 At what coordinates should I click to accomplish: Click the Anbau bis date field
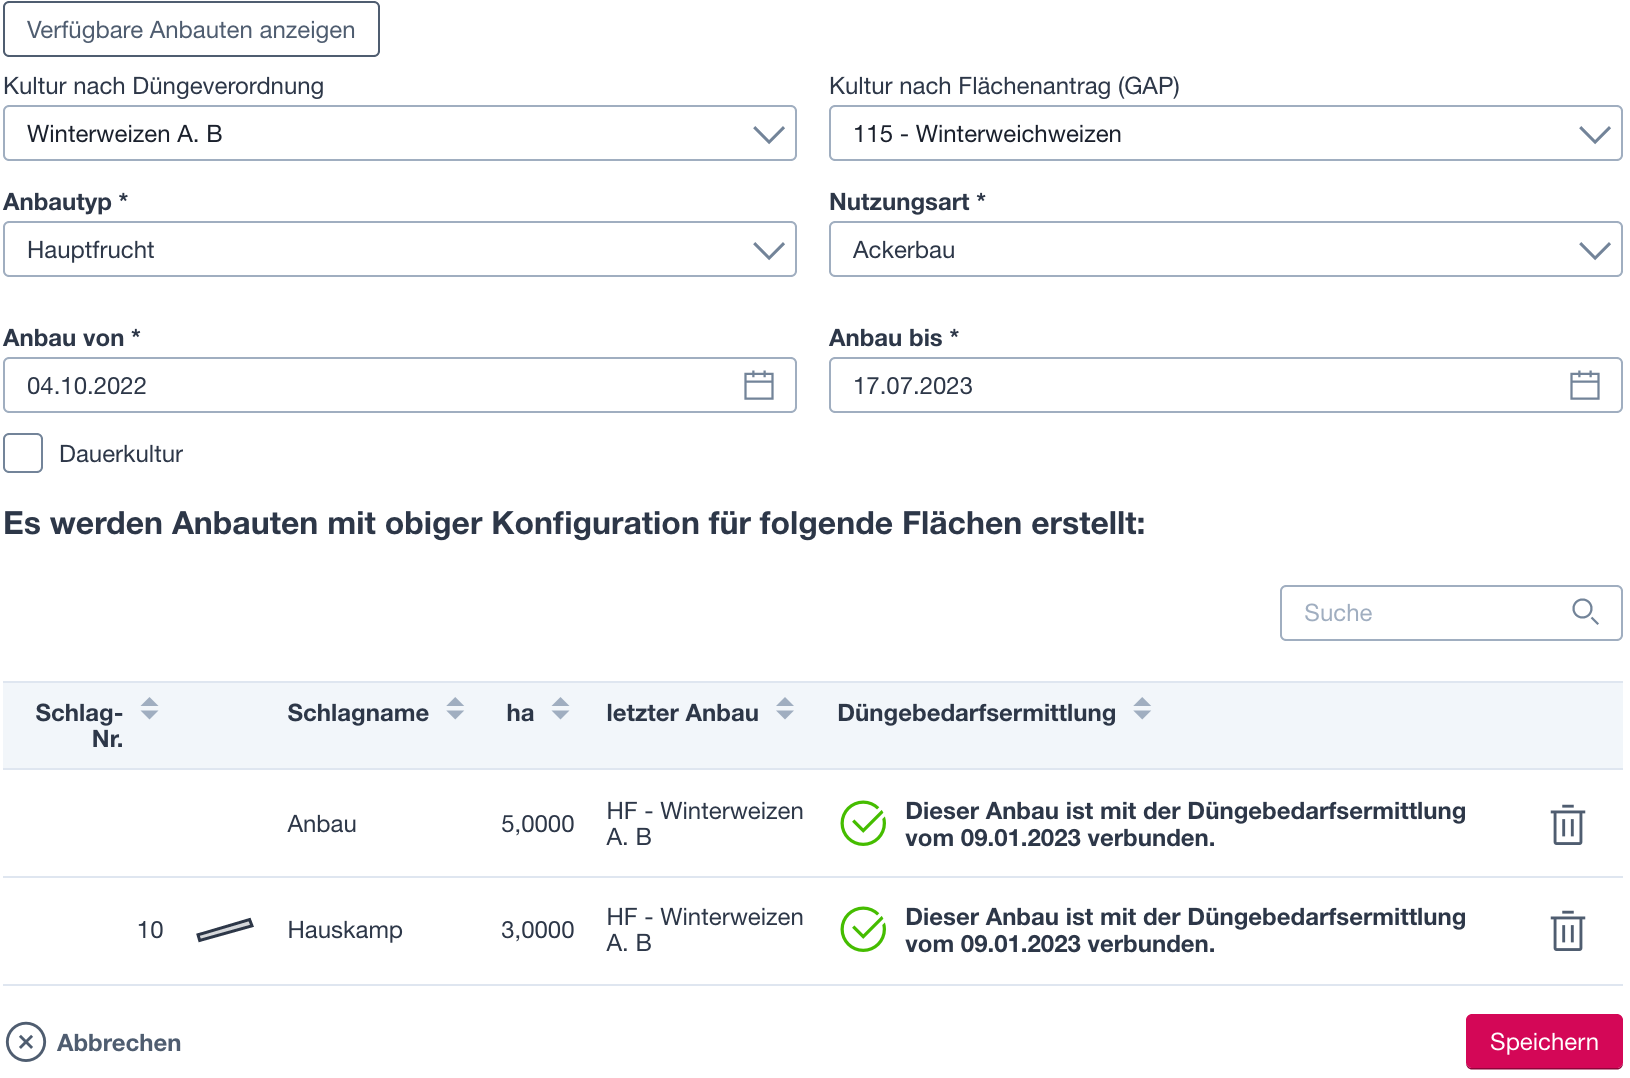tap(1226, 385)
